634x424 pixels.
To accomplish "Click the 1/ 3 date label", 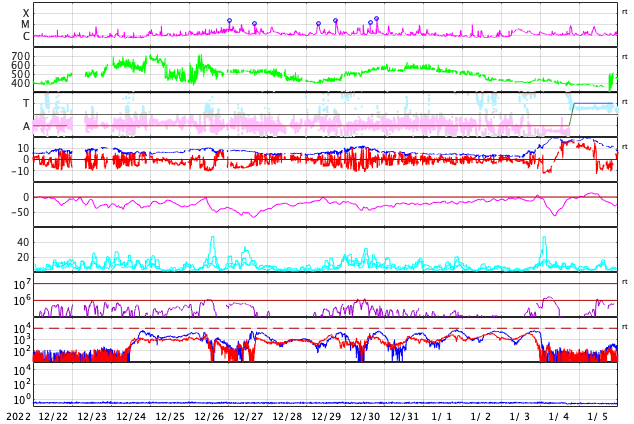I will tap(520, 417).
